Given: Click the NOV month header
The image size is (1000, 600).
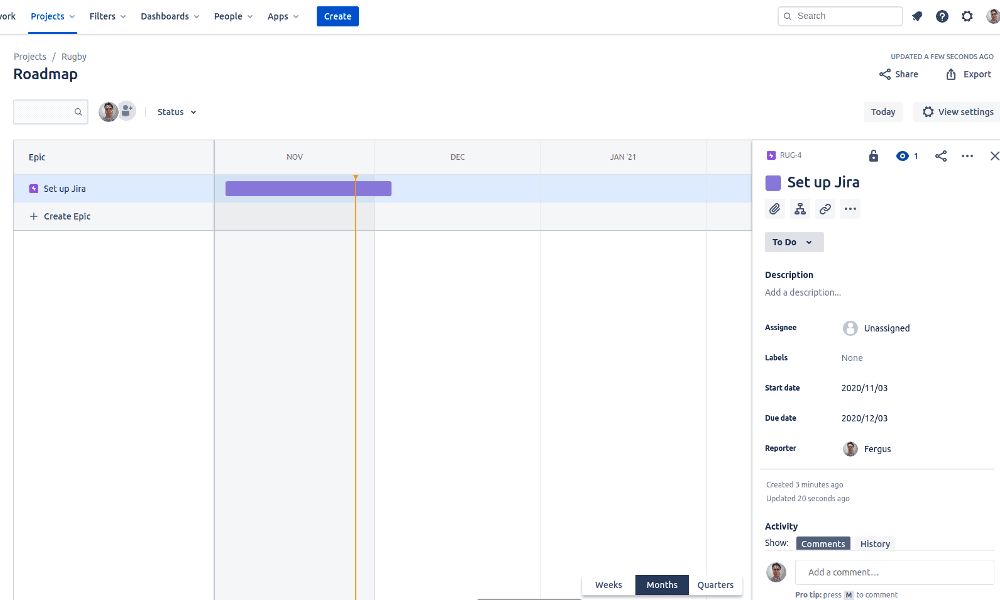Looking at the screenshot, I should click(x=295, y=157).
